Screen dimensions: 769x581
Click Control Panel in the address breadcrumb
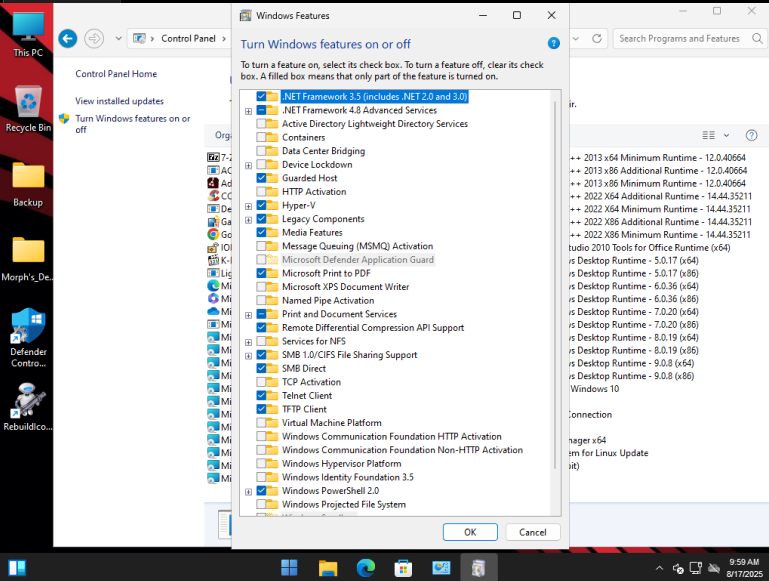click(x=188, y=38)
